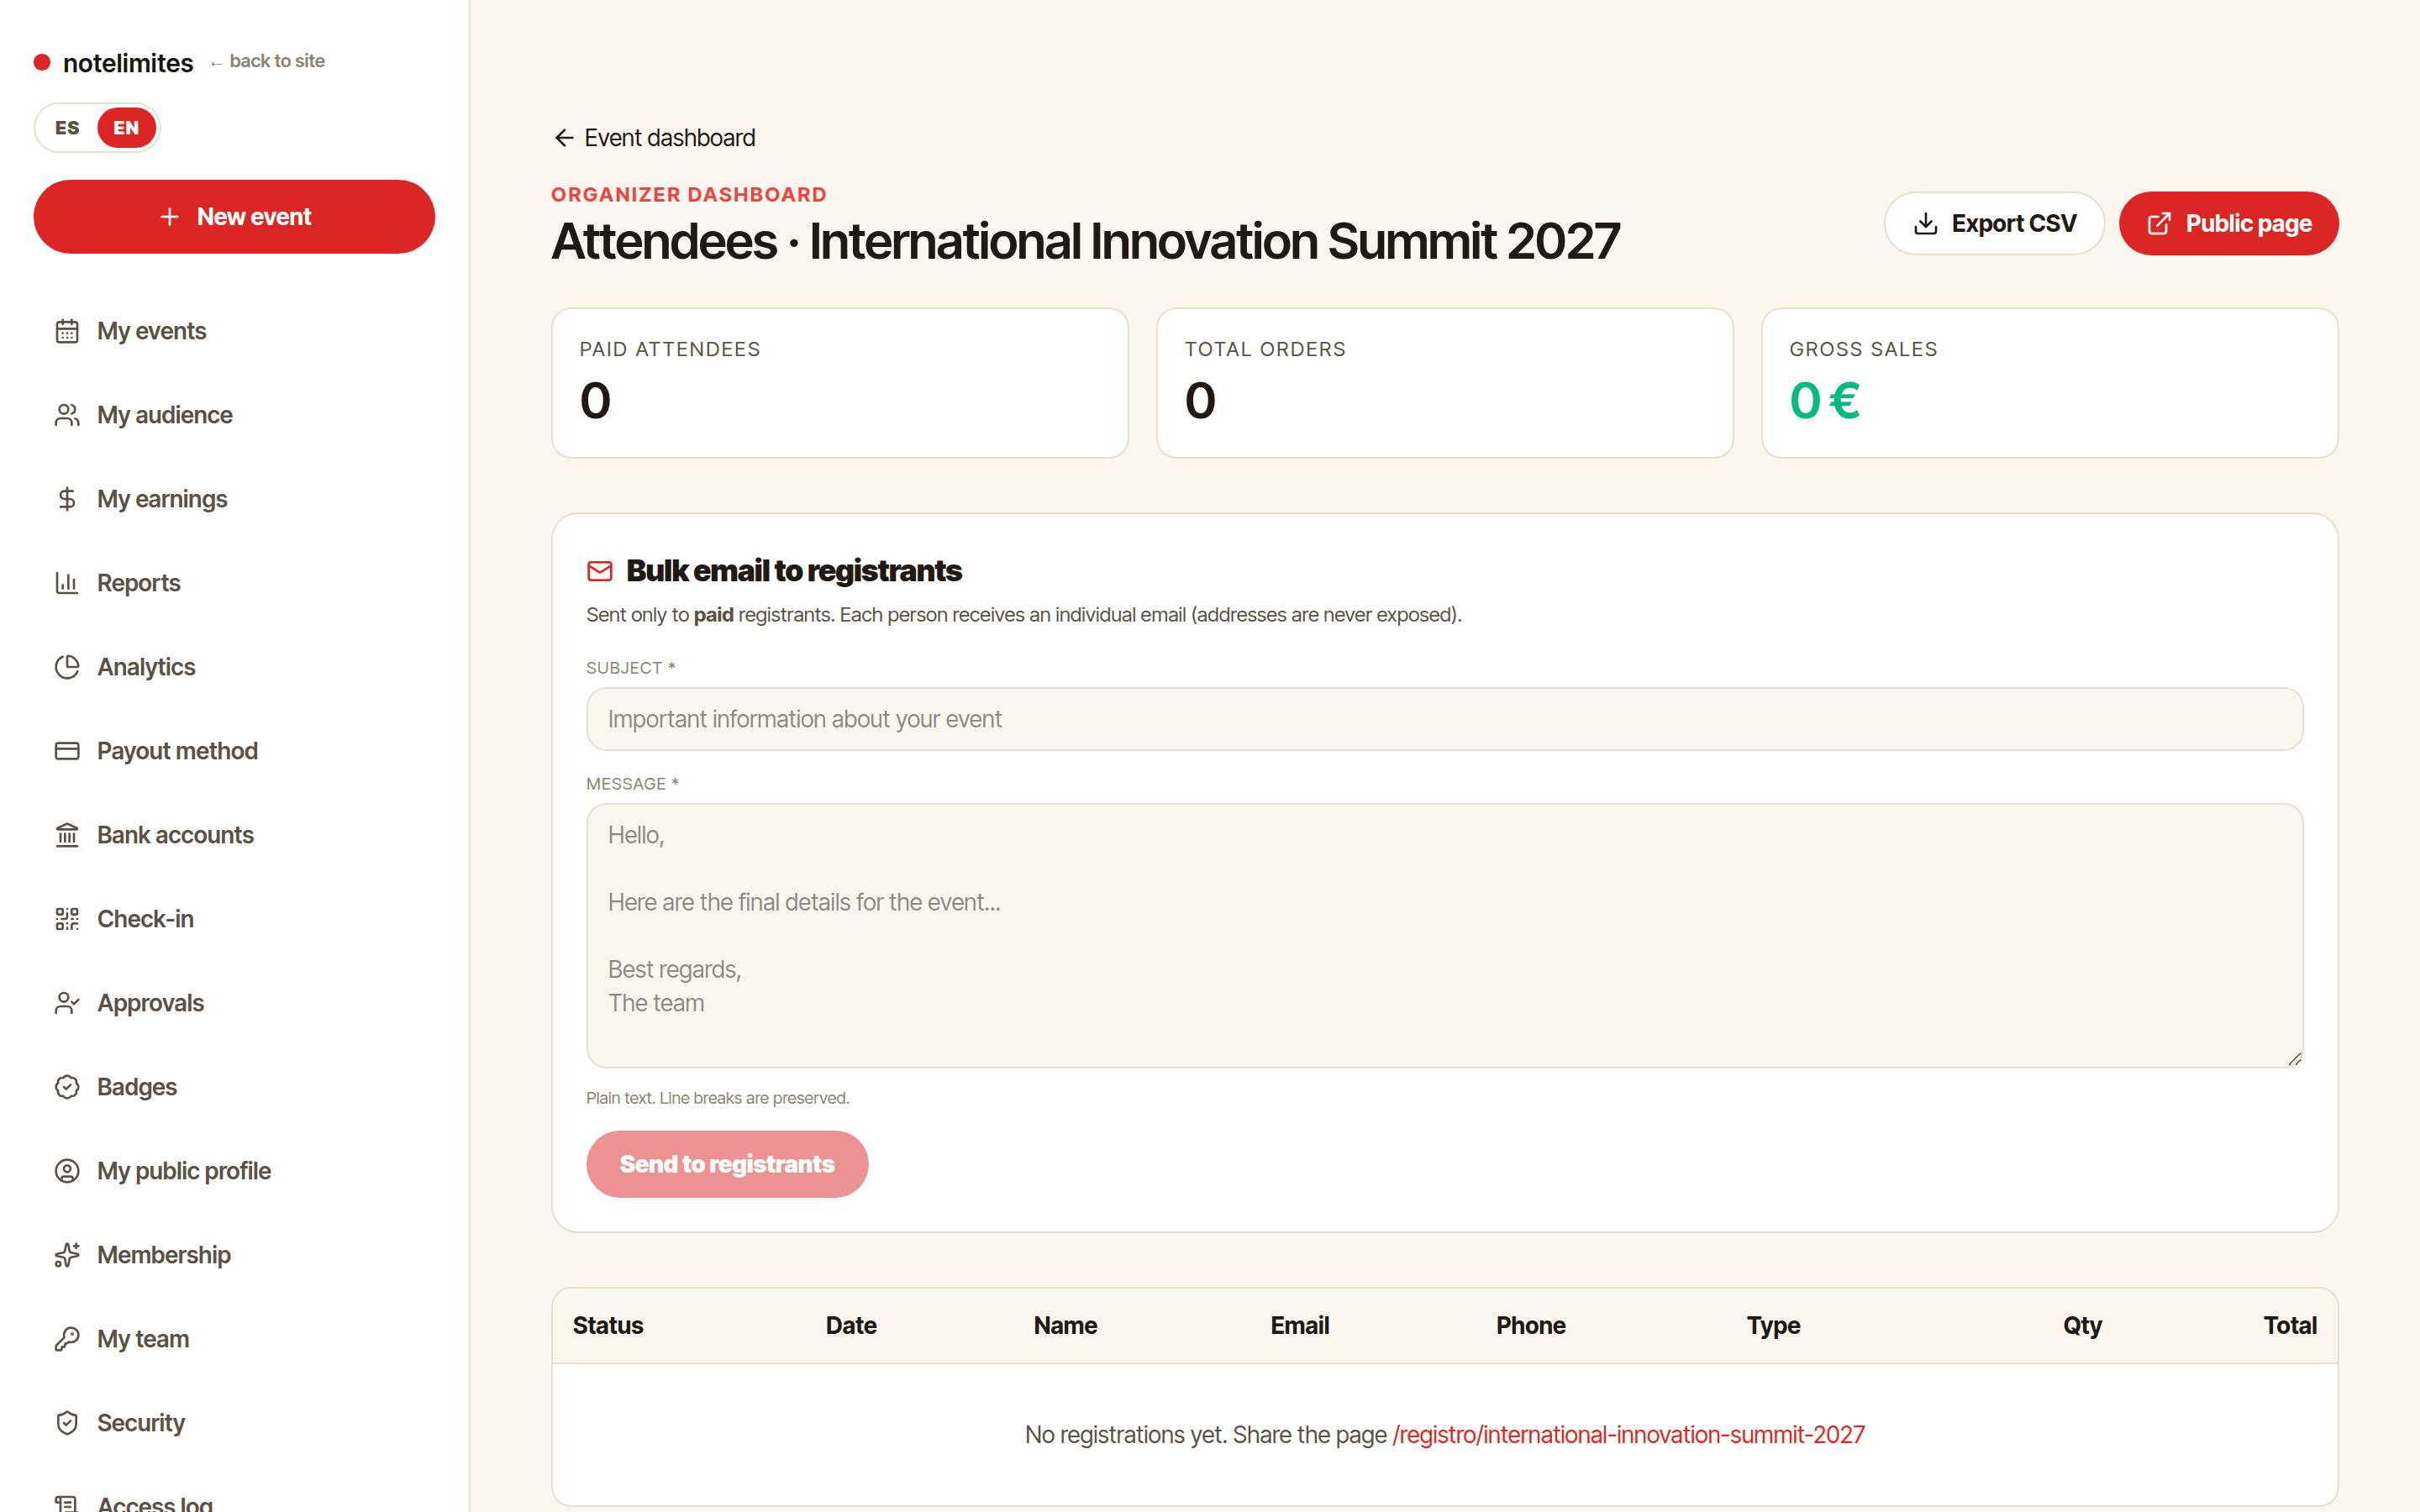Click the Export CSV button
2420x1512 pixels.
[x=1994, y=223]
